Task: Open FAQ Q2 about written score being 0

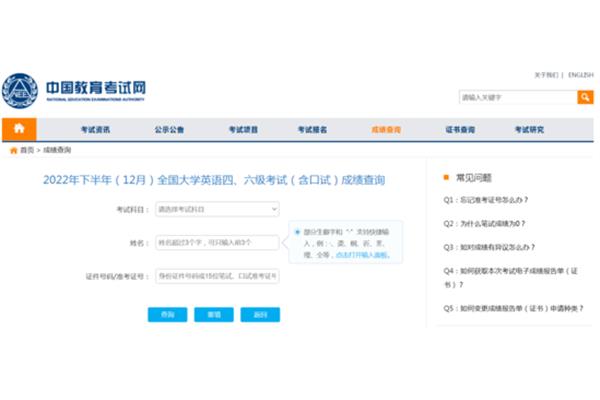Action: [484, 224]
